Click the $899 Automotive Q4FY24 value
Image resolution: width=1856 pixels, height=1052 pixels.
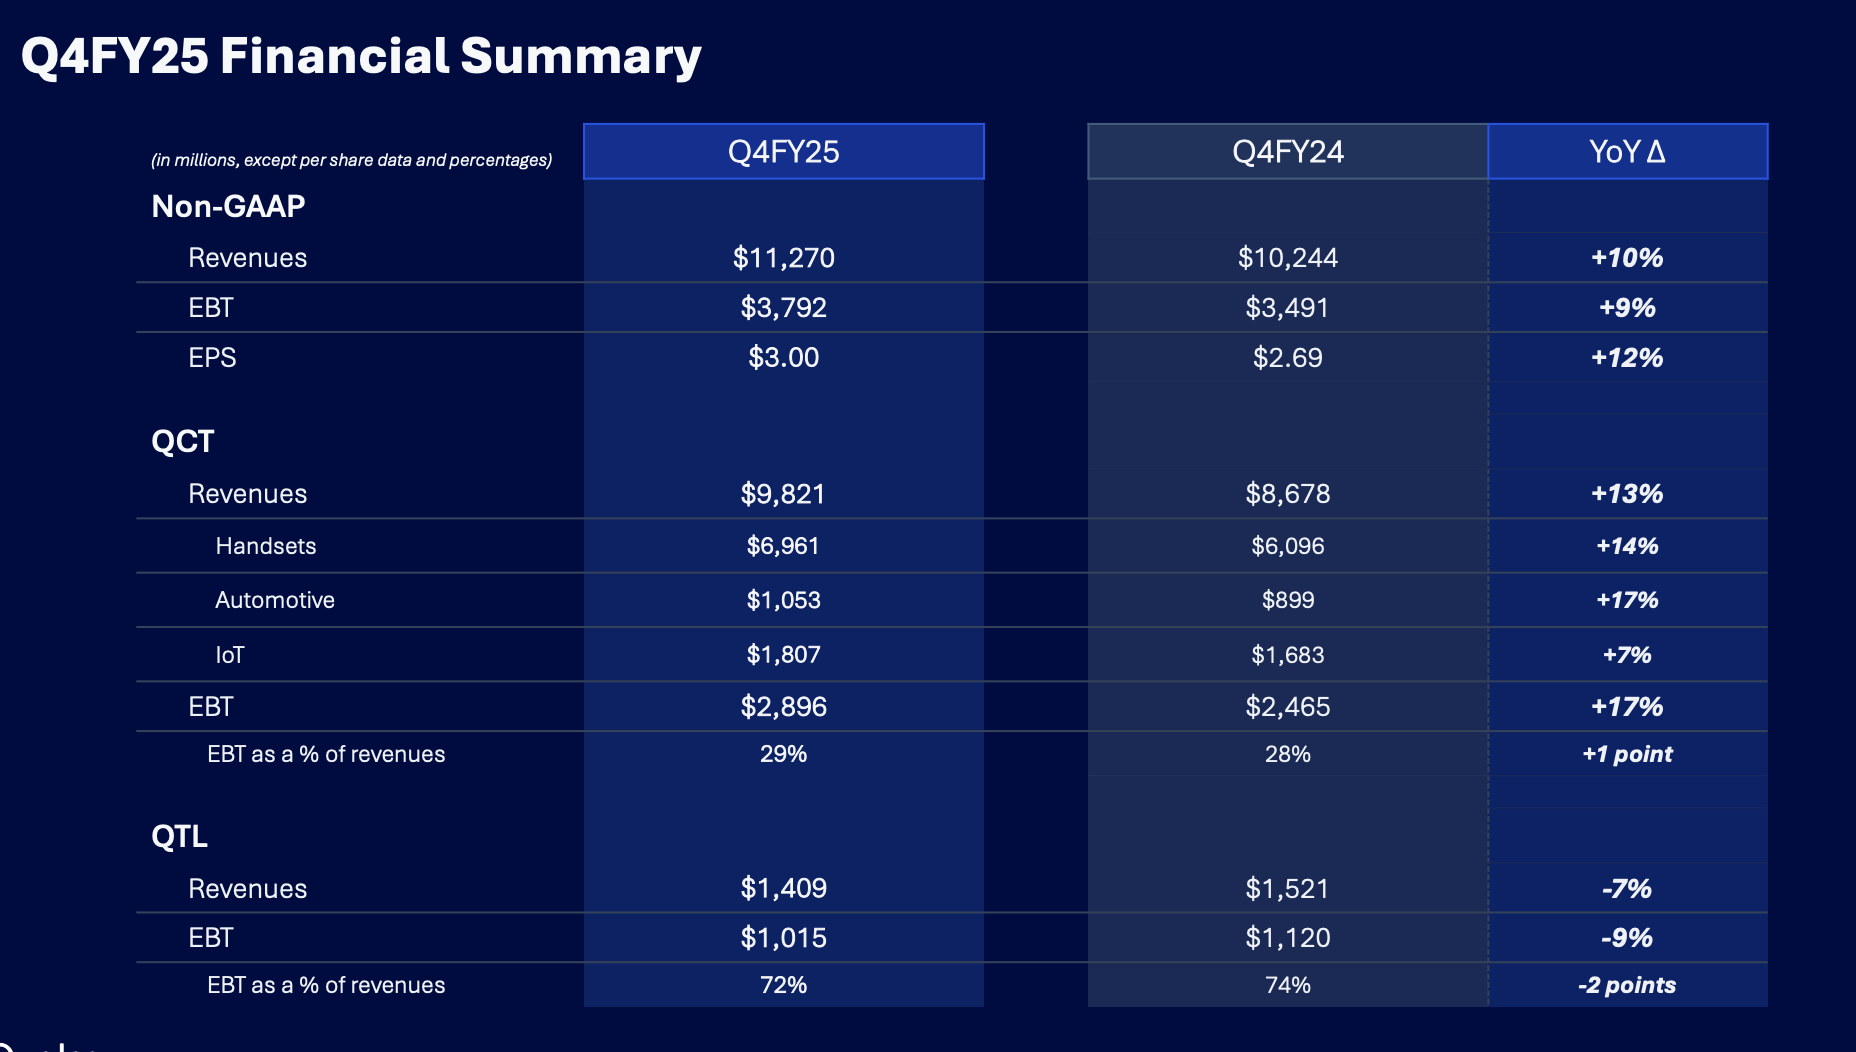pyautogui.click(x=1287, y=600)
